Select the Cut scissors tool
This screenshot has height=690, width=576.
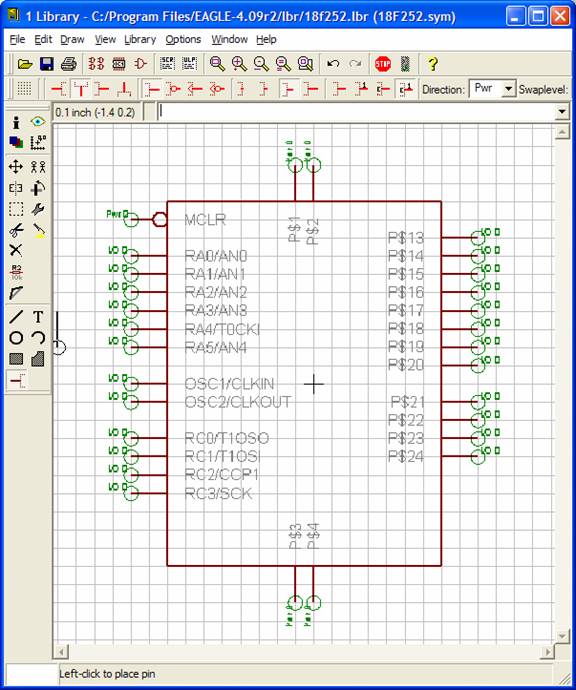coord(16,230)
